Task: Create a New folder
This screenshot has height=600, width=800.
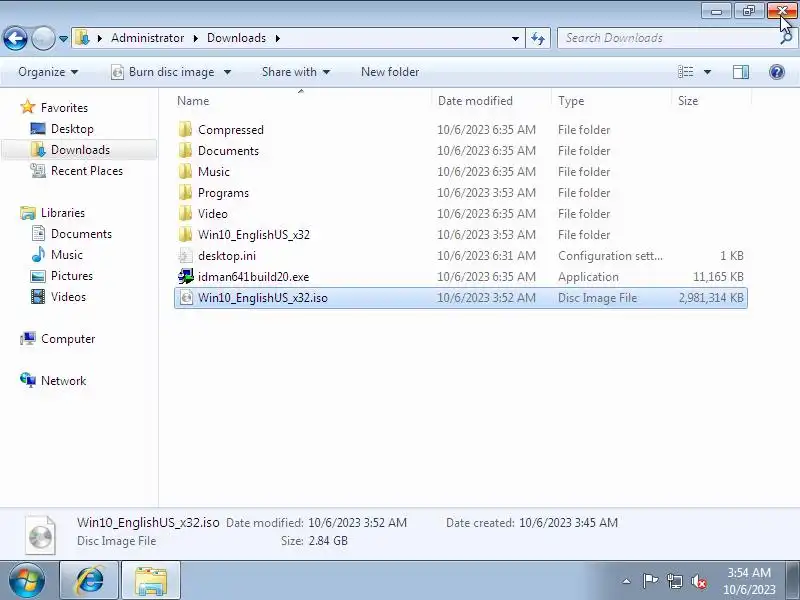Action: [390, 72]
